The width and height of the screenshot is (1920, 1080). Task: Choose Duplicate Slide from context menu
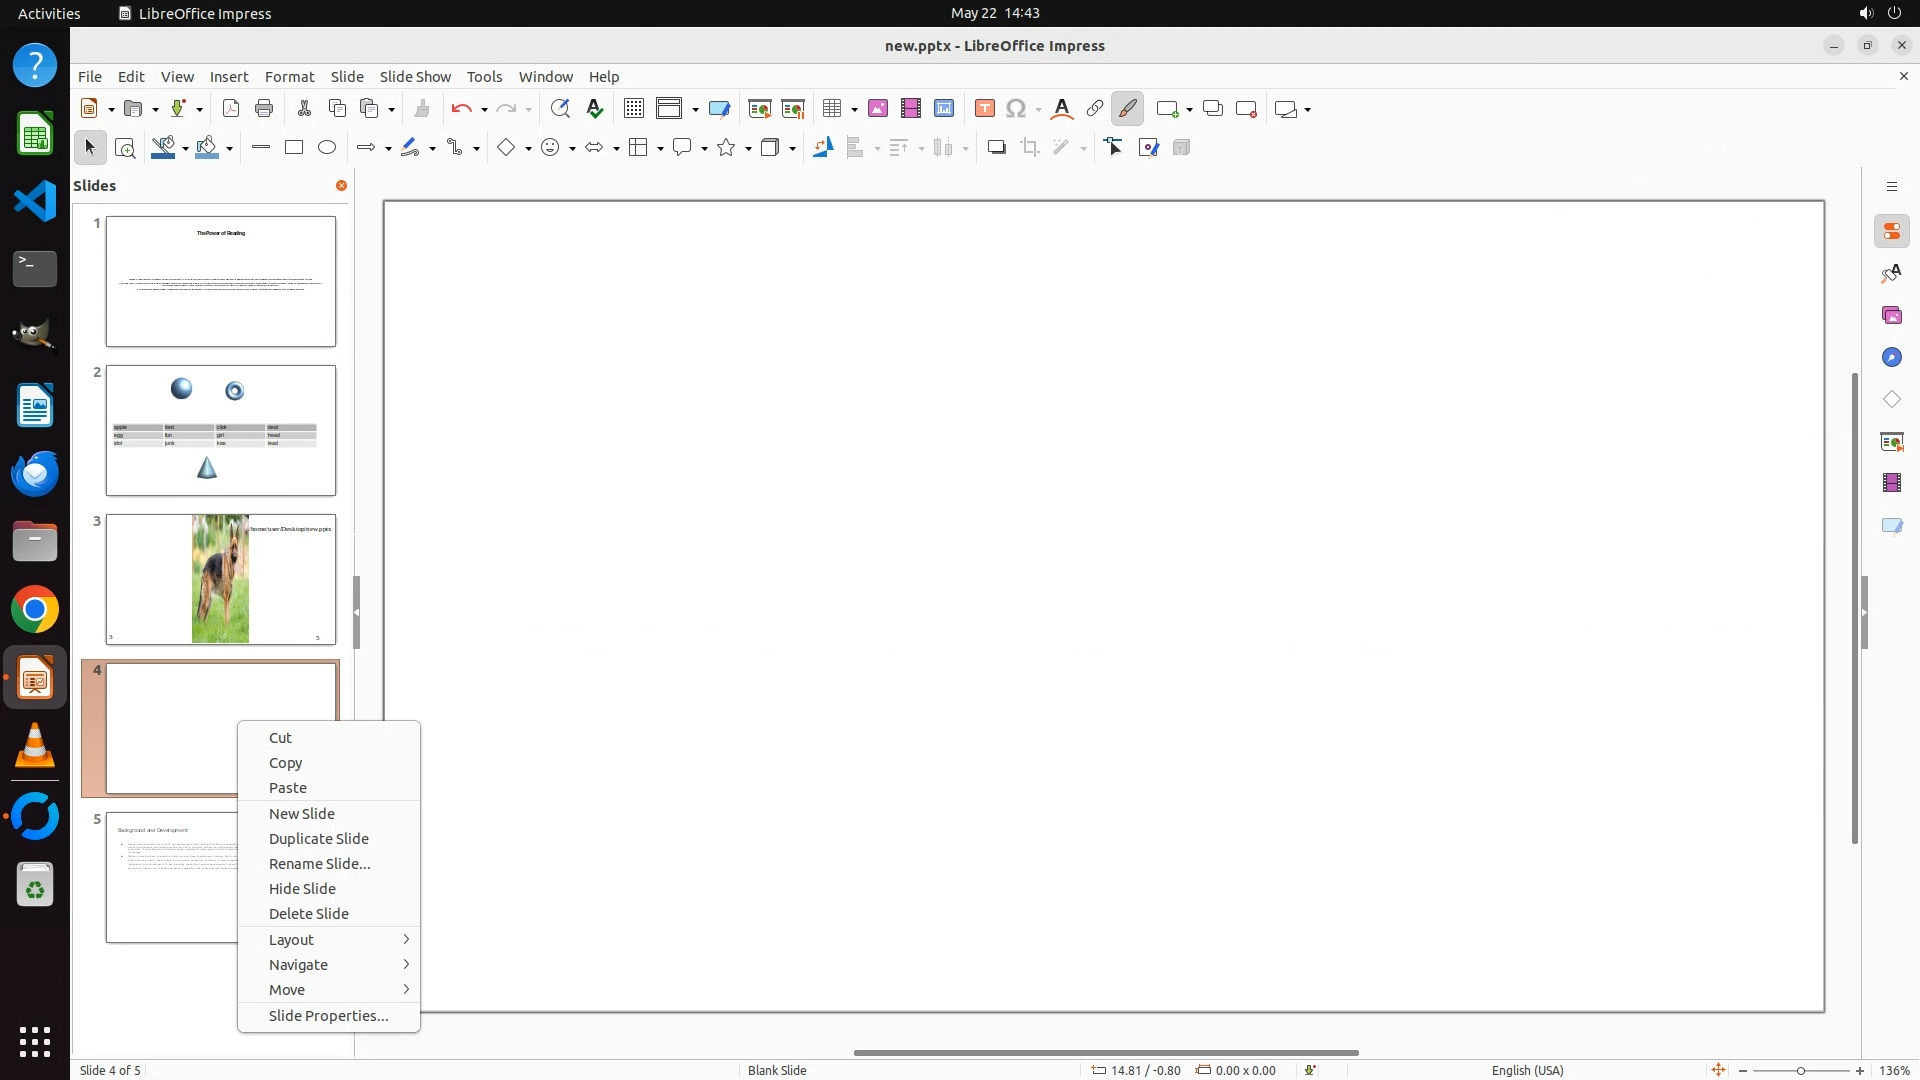click(319, 839)
